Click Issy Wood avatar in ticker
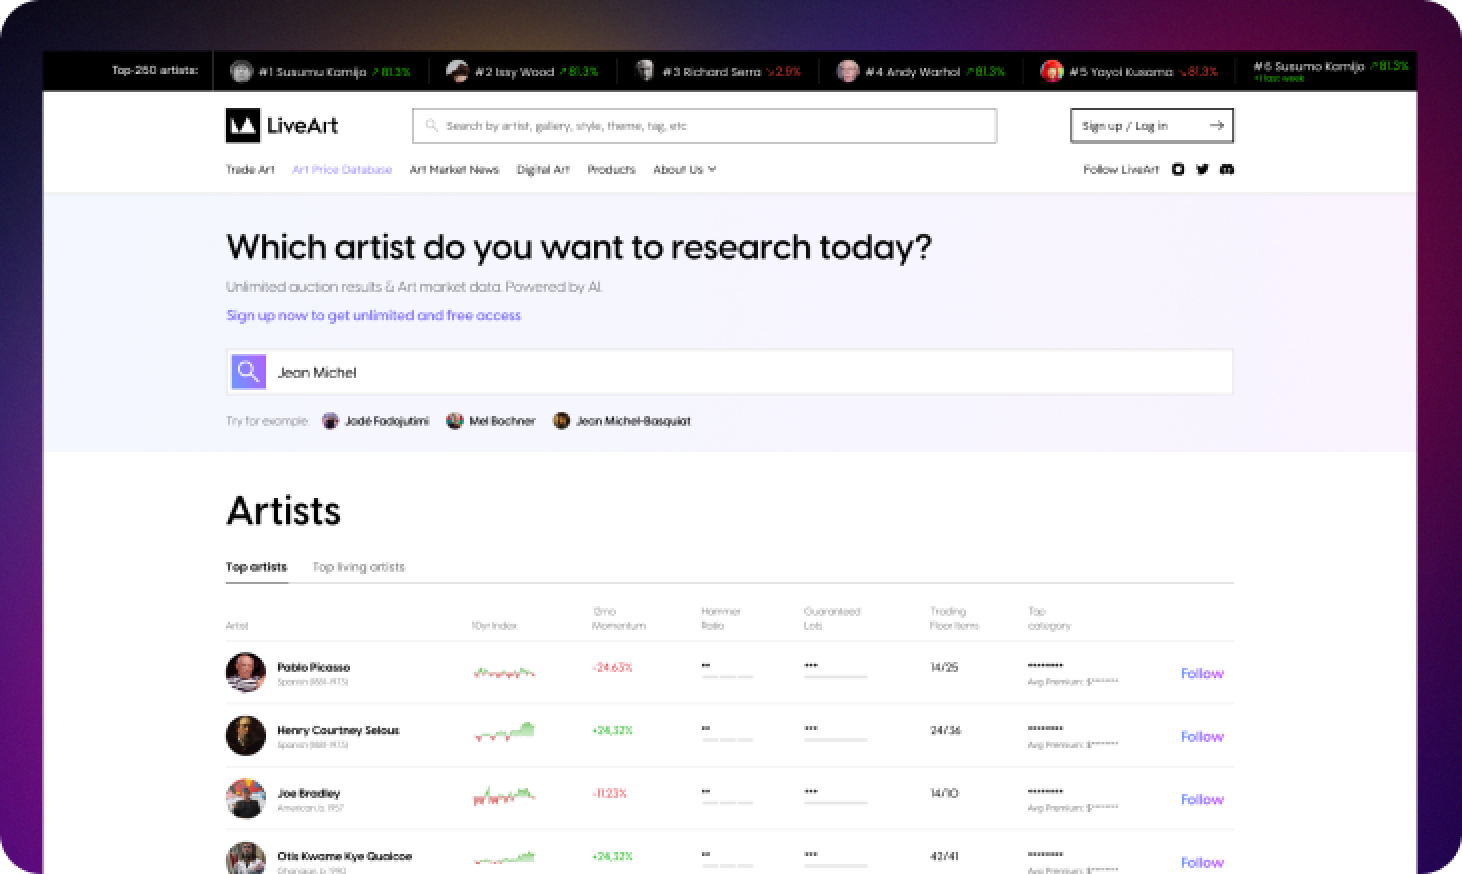The image size is (1462, 874). tap(457, 71)
